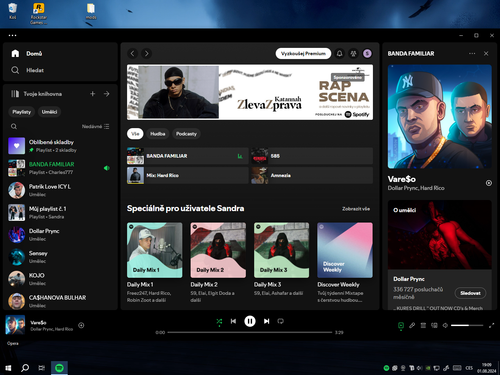Open the Rap Scéna sponsored banner
Image resolution: width=500 pixels, height=375 pixels.
point(250,92)
